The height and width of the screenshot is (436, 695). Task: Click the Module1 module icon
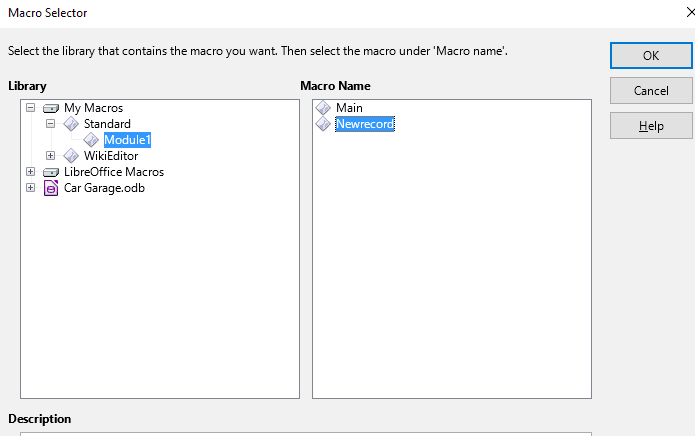pos(91,140)
